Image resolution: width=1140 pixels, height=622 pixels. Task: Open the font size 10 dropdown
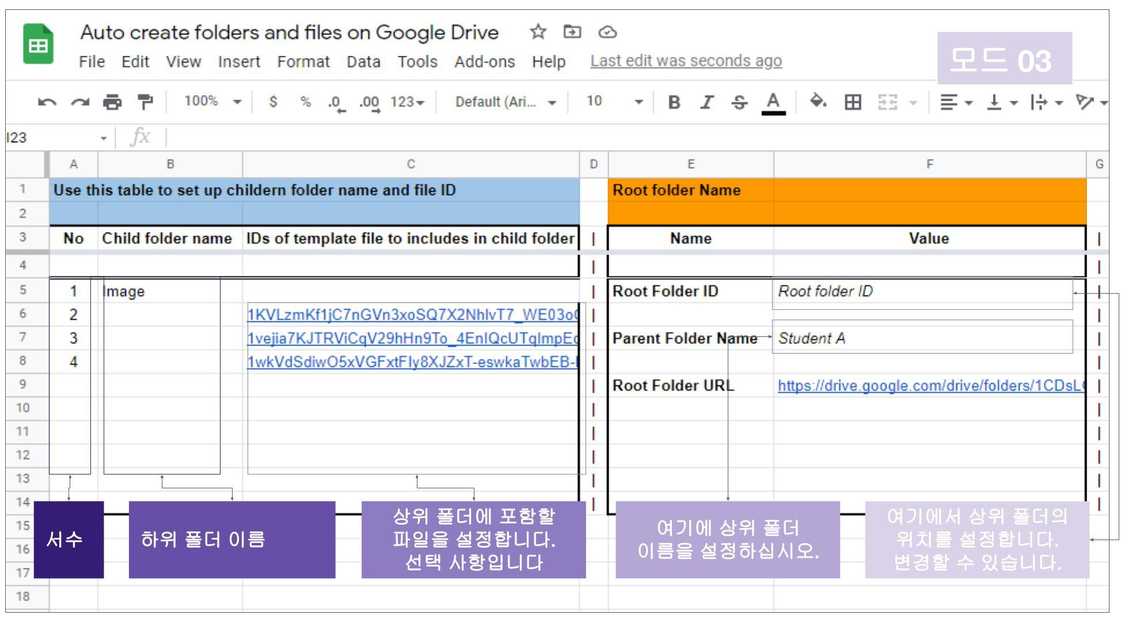(x=614, y=102)
